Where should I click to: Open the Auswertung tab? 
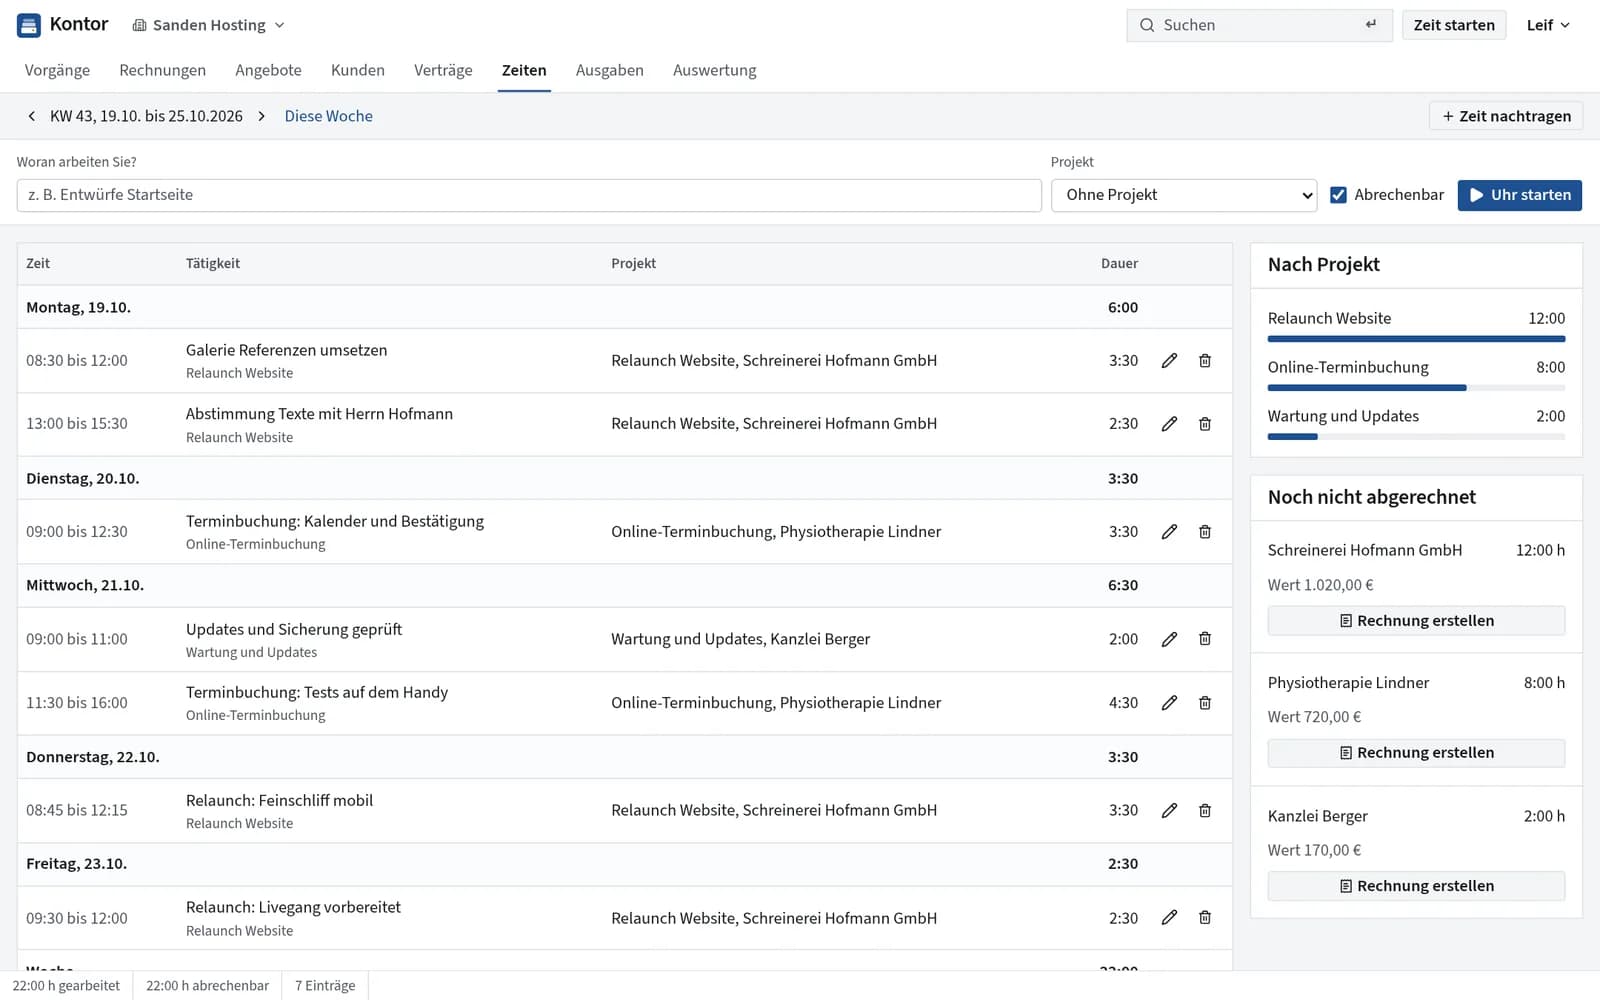(x=714, y=70)
